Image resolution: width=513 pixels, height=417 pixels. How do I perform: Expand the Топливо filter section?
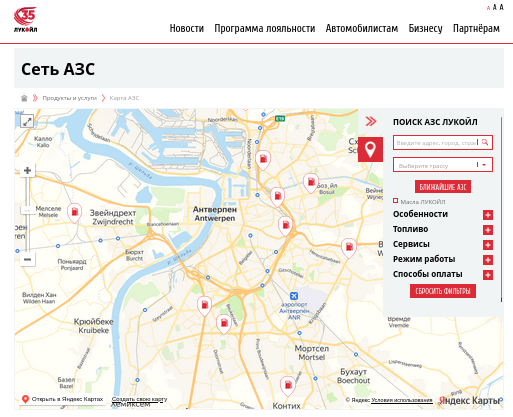488,230
